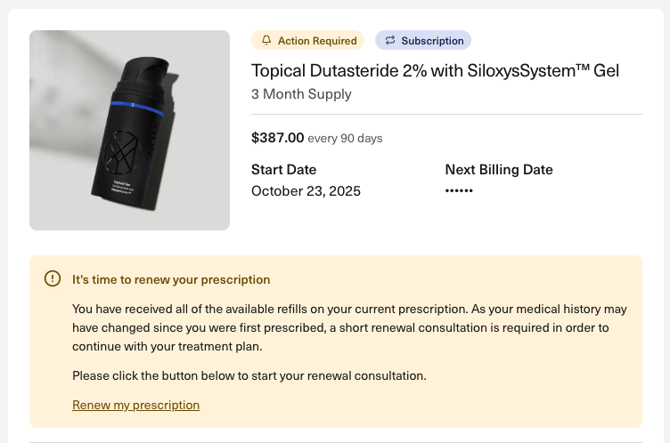Click the Start Date label
The image size is (670, 443).
[x=284, y=170]
